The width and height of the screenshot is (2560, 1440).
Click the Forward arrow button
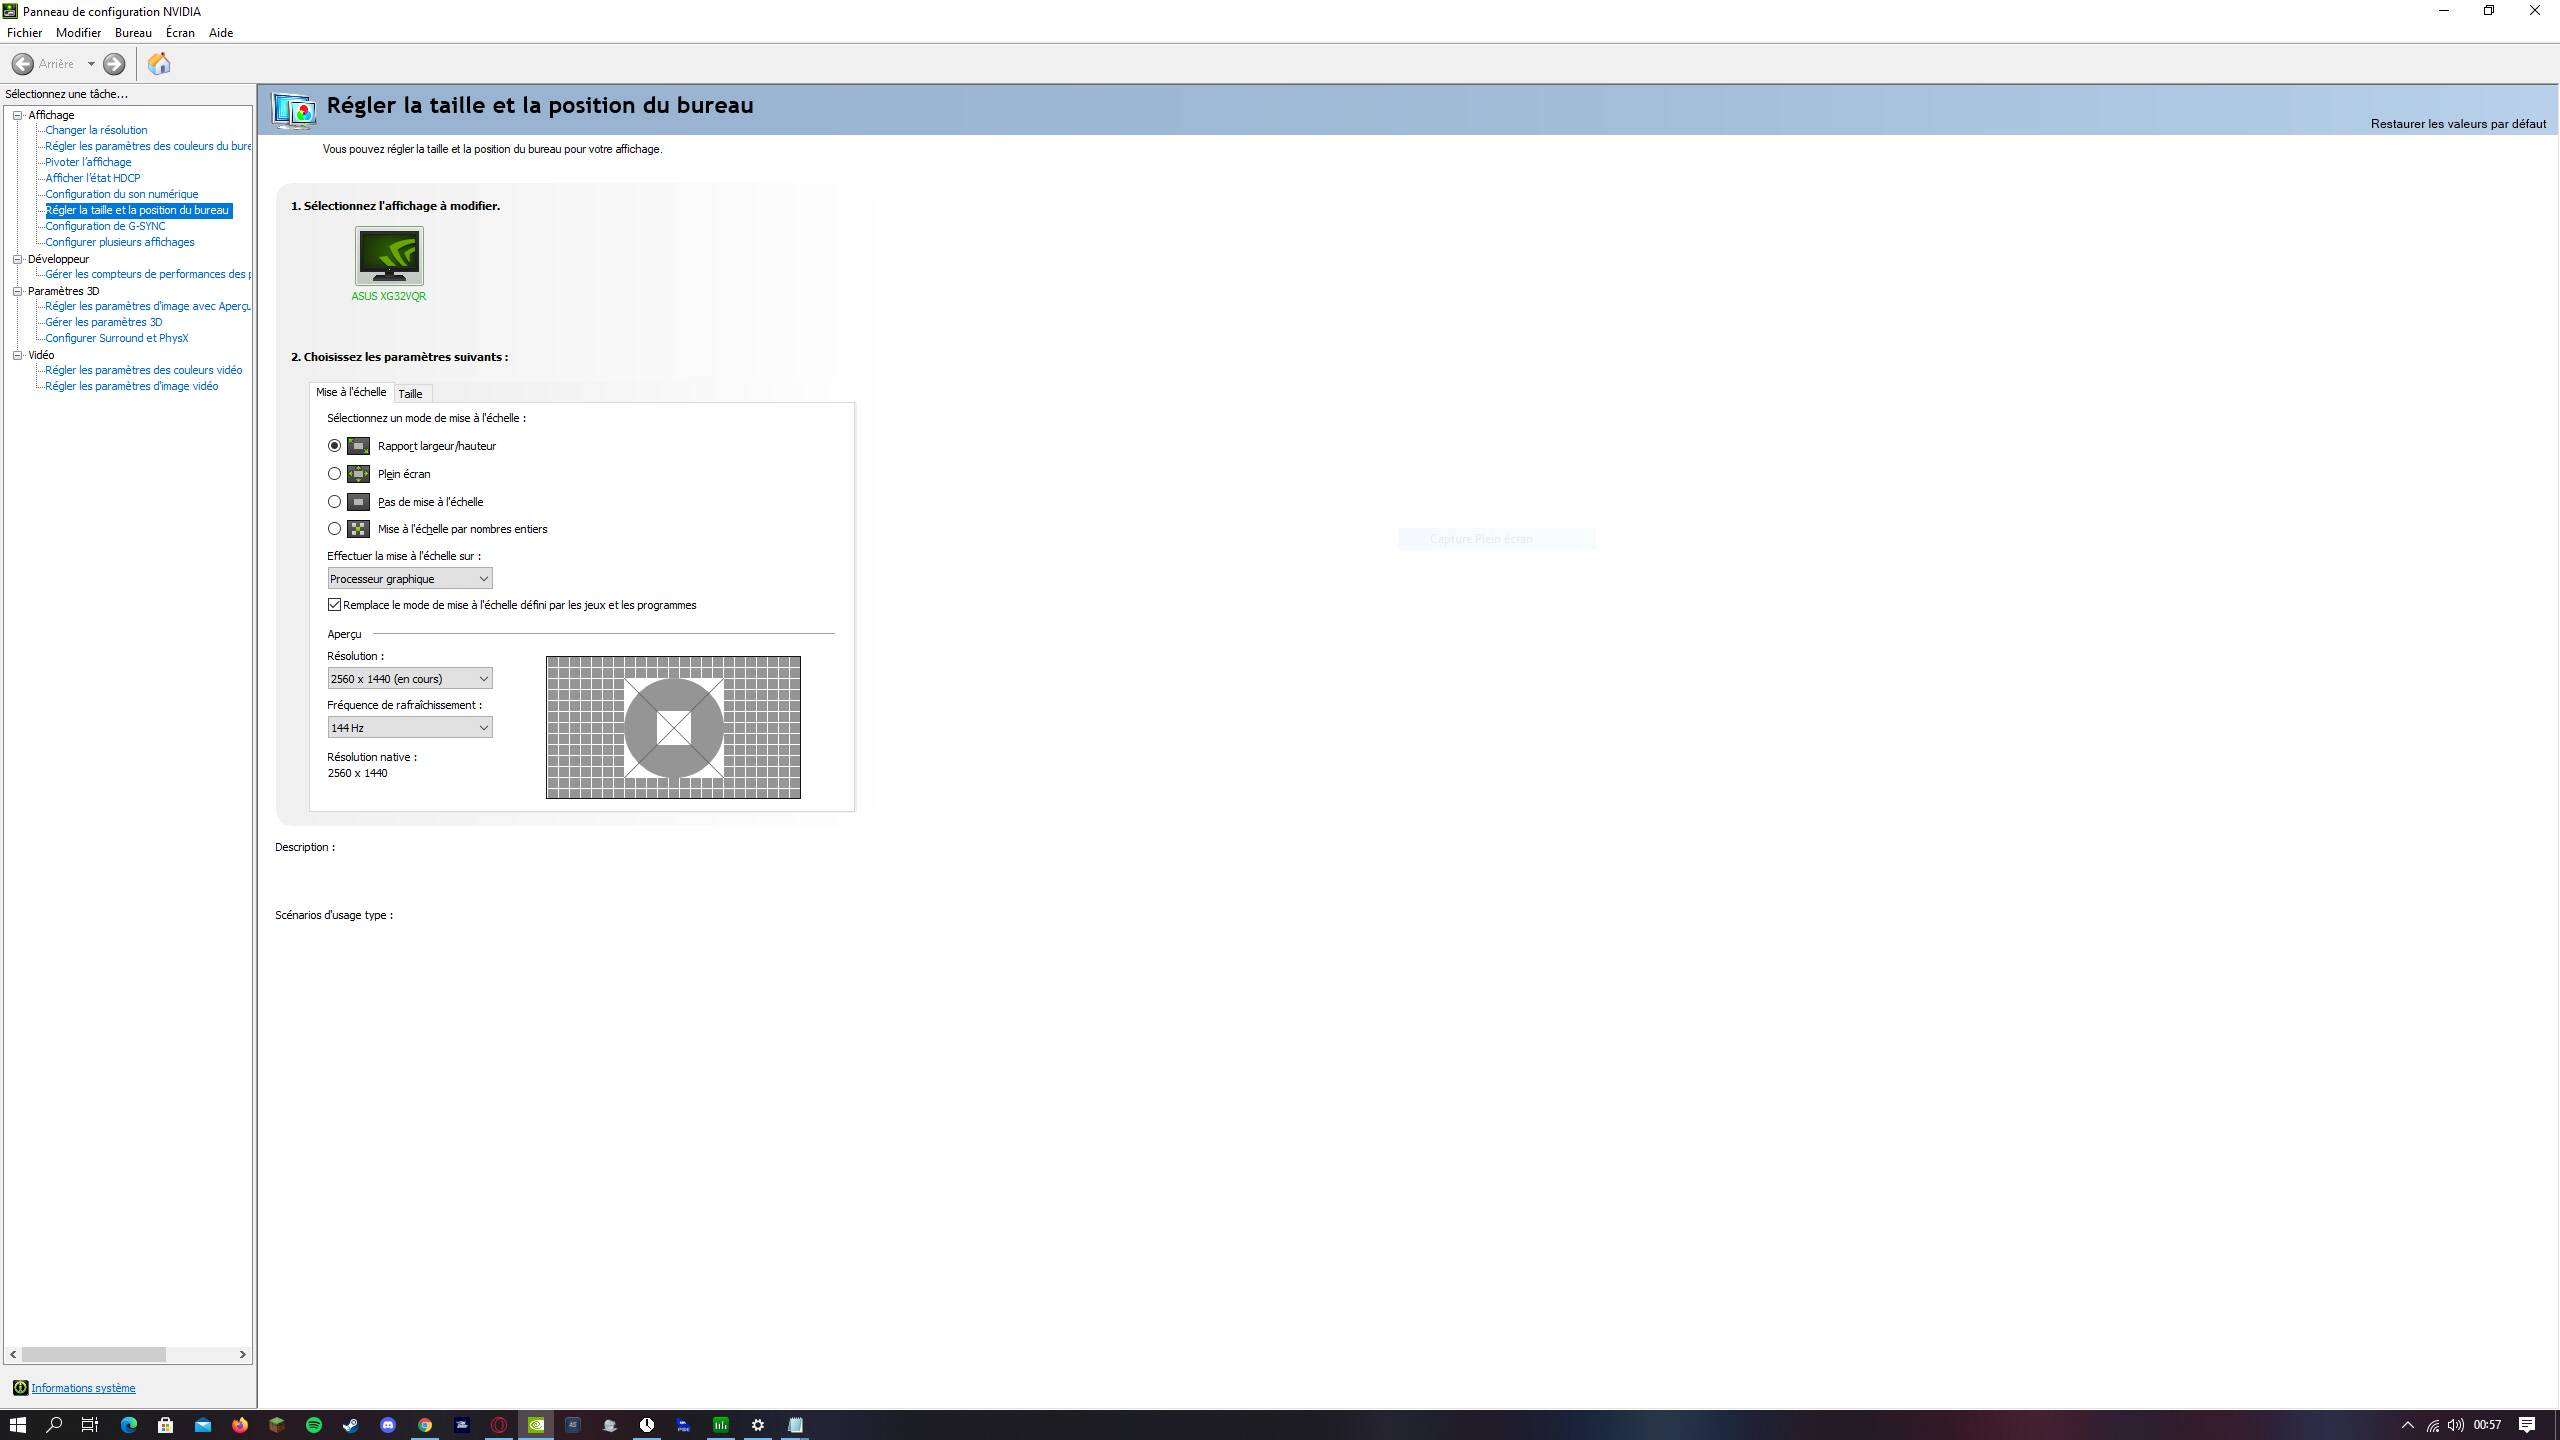[114, 64]
